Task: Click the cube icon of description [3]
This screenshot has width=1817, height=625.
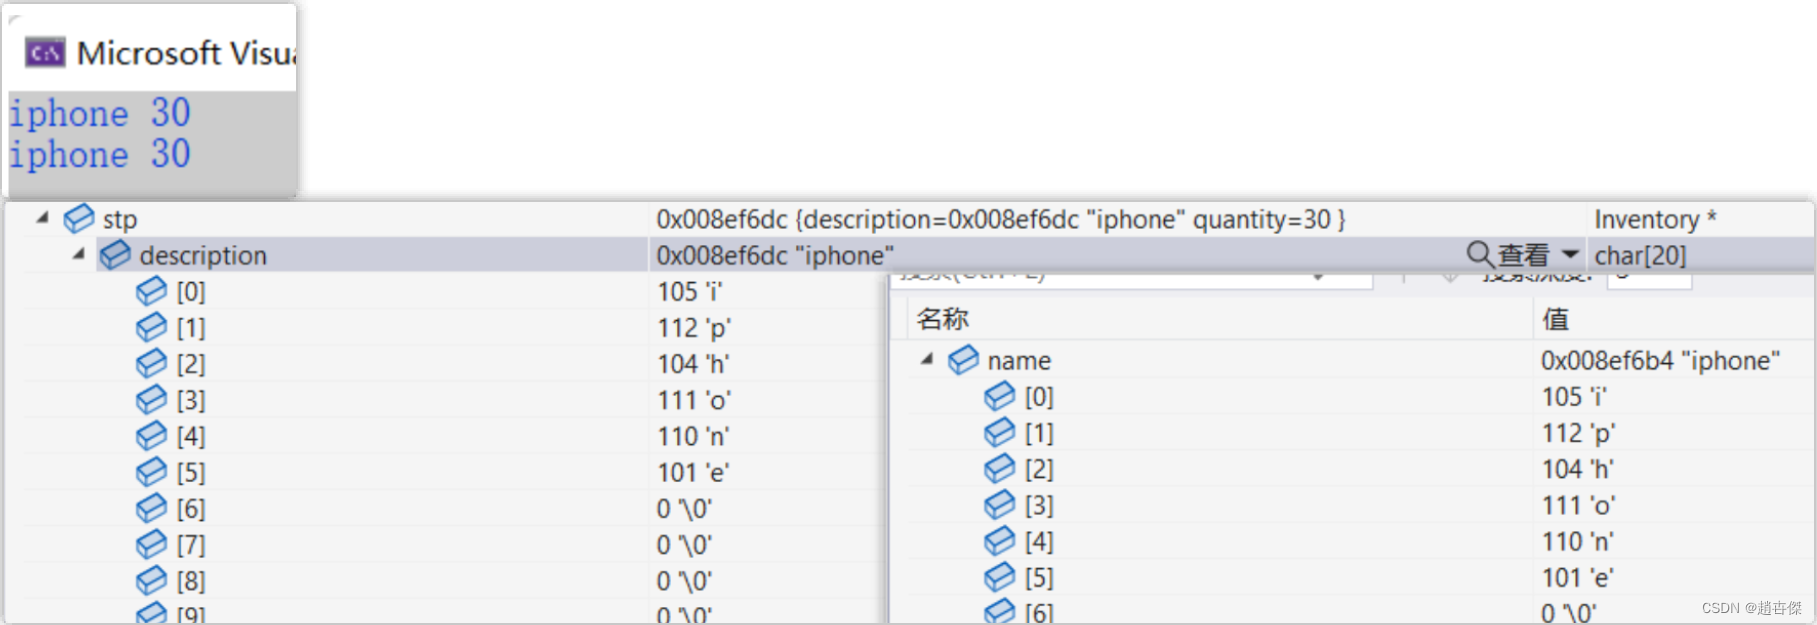Action: [151, 399]
